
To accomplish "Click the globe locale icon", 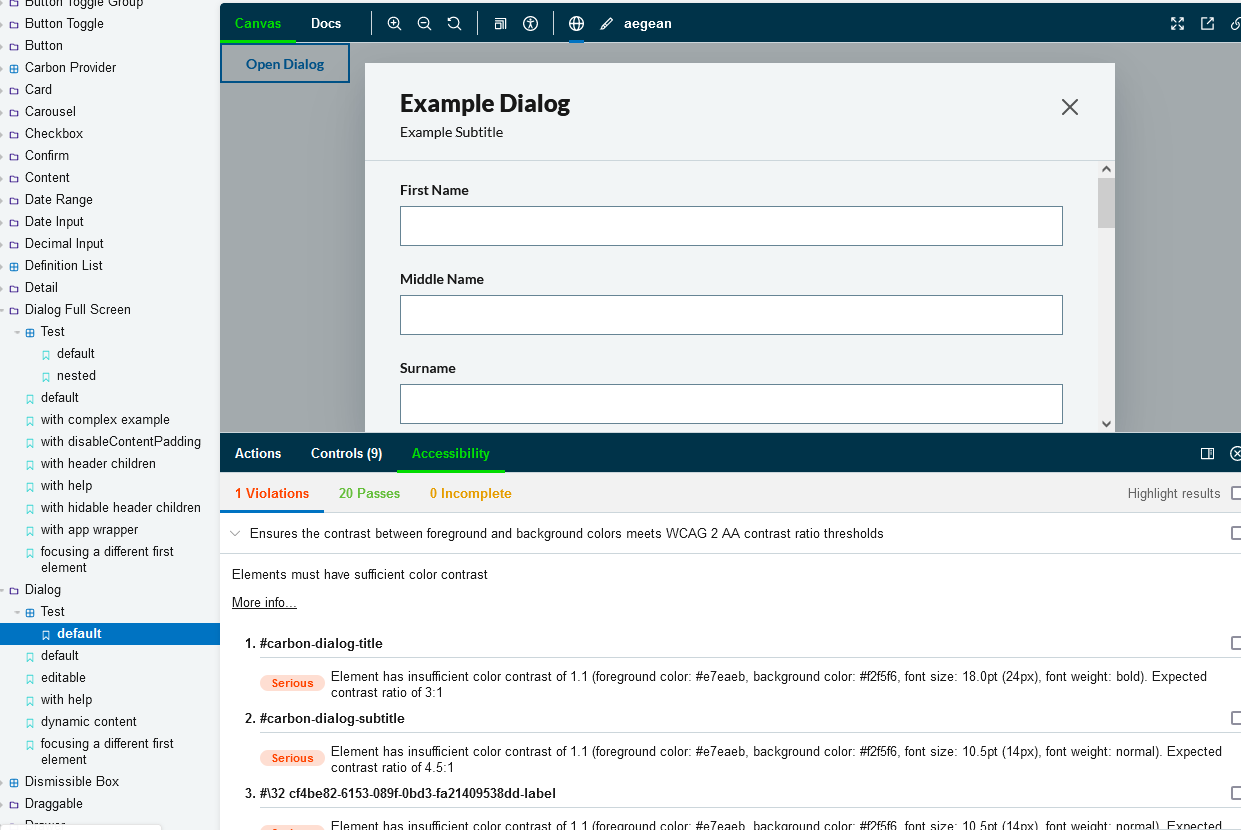I will pyautogui.click(x=576, y=23).
